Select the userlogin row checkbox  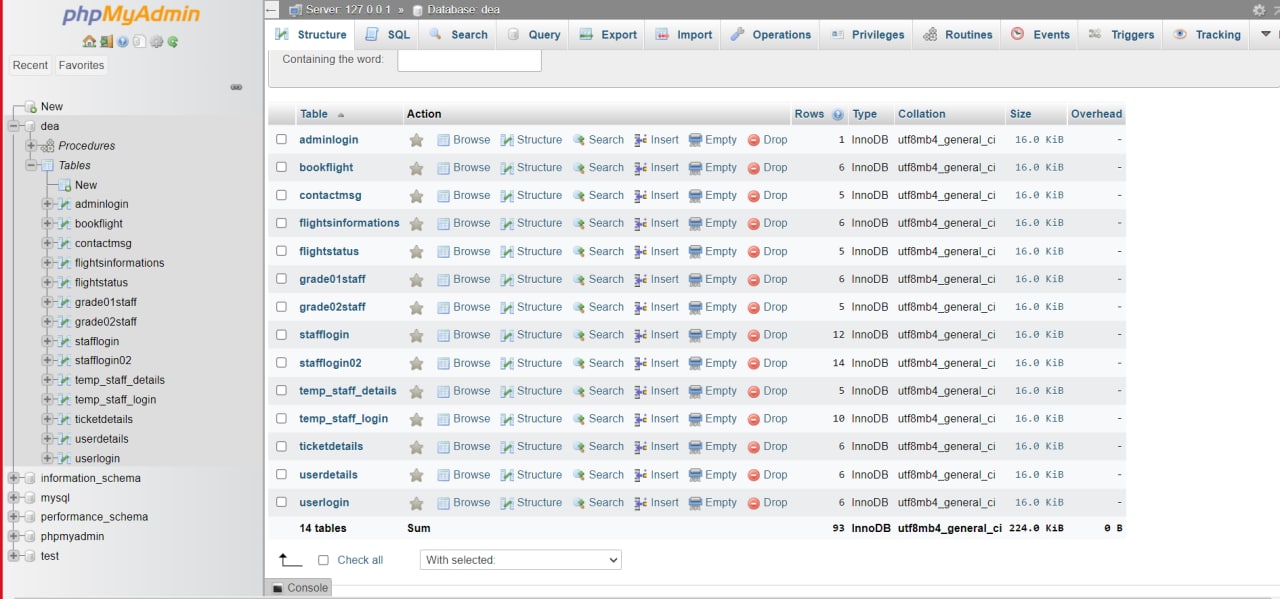click(282, 503)
